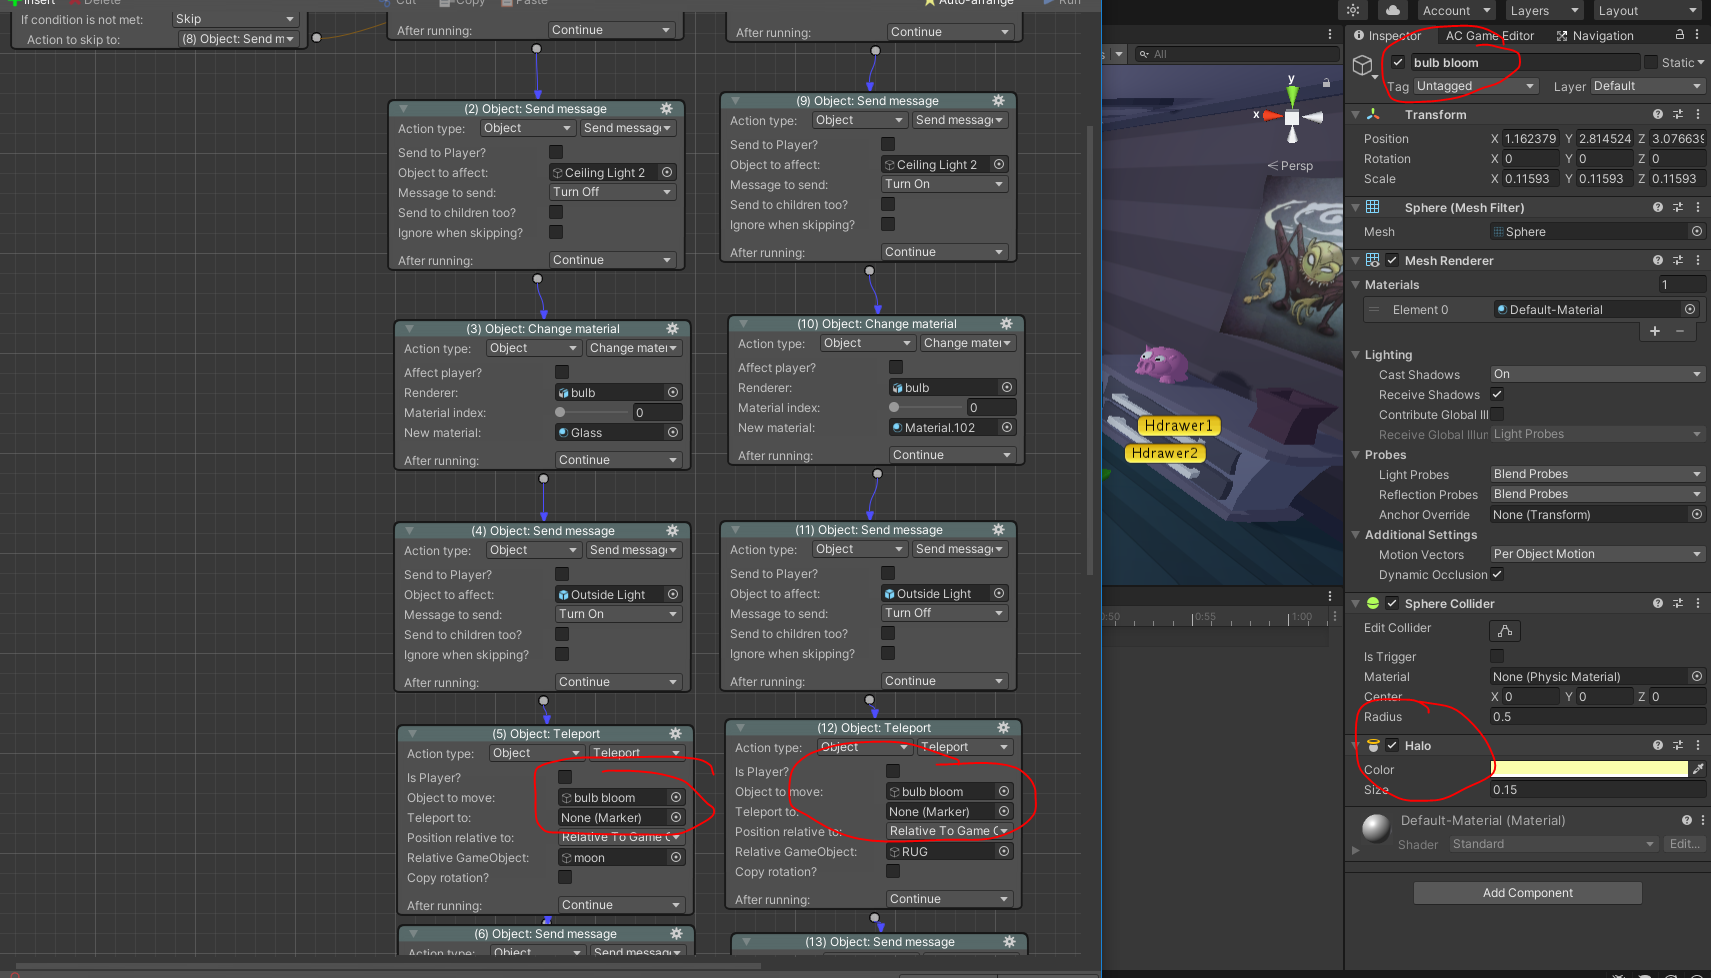Toggle bulb bloom GameObject active checkbox
The height and width of the screenshot is (978, 1711).
(1398, 62)
